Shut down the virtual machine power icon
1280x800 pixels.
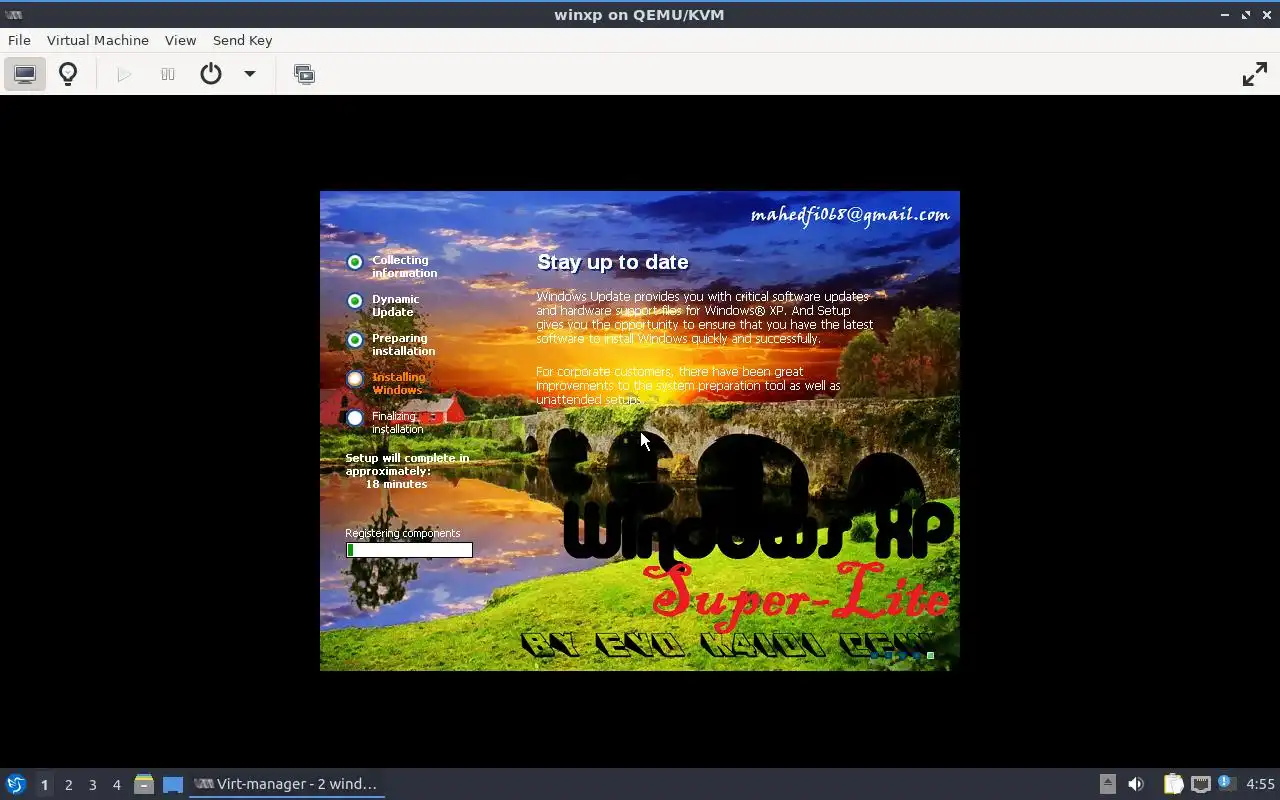(210, 74)
